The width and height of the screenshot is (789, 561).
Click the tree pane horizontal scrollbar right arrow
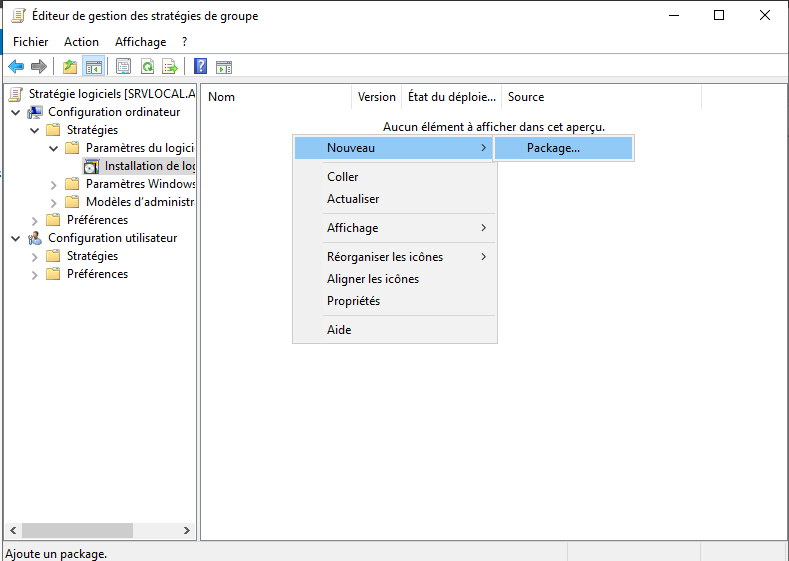(x=187, y=531)
